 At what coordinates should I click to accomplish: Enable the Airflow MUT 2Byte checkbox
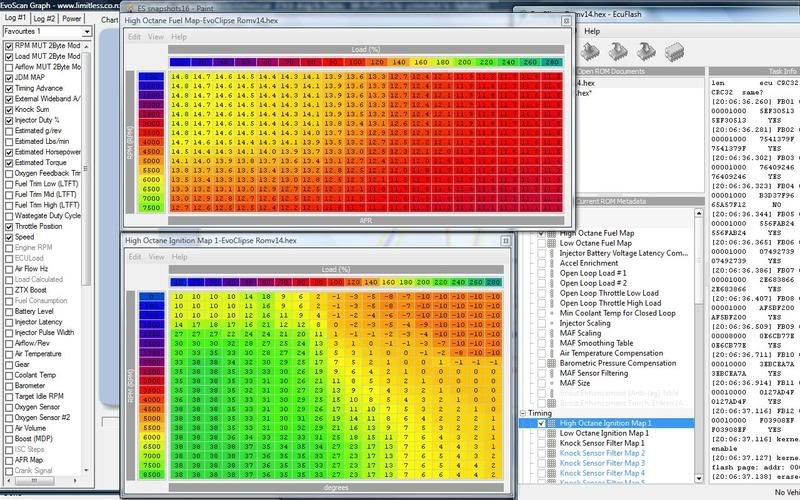tap(8, 69)
